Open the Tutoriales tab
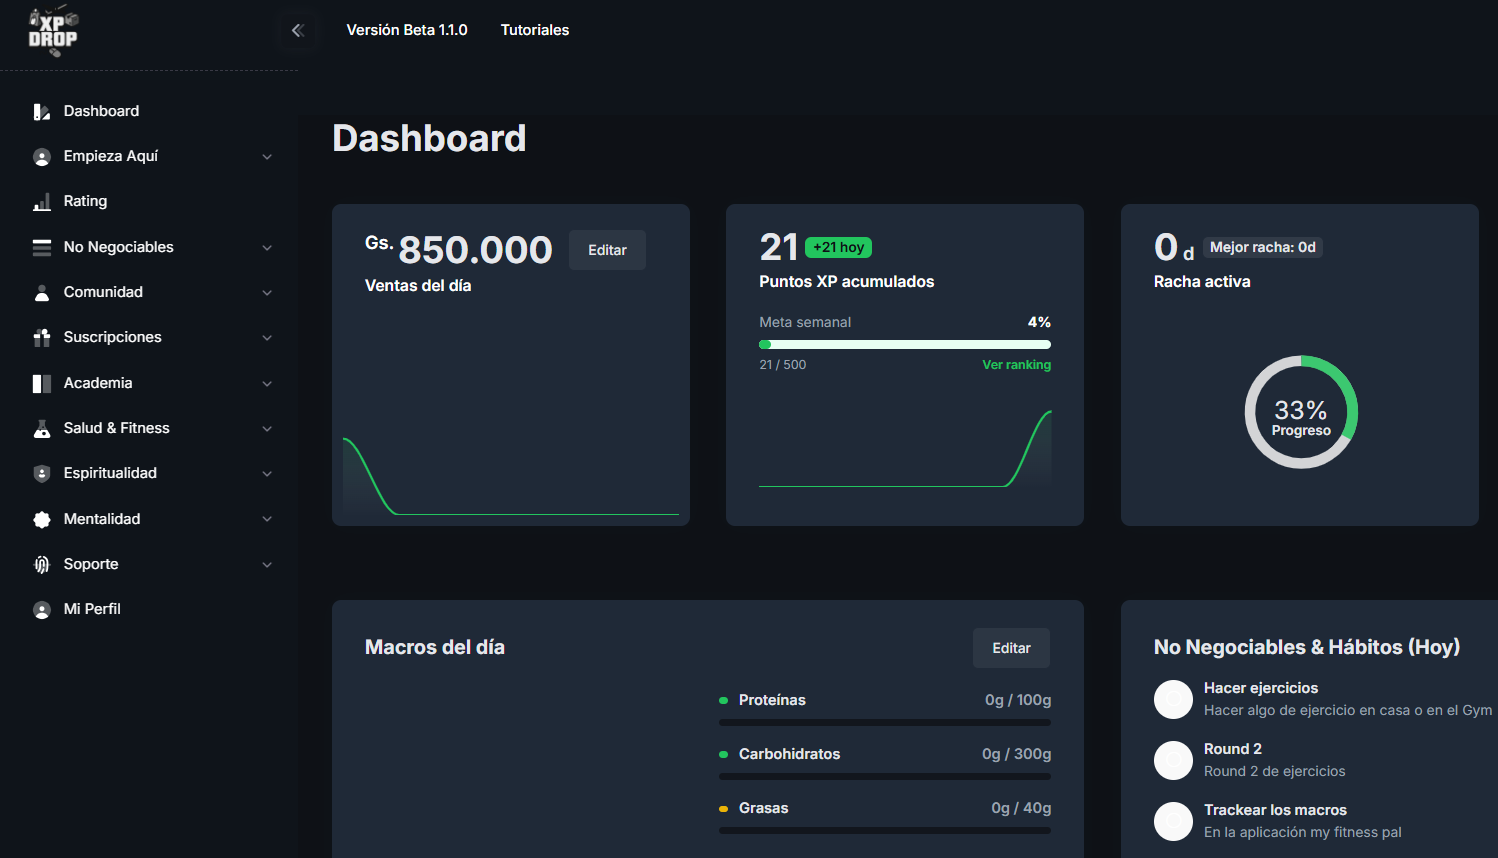Screen dimensions: 1498x858 [x=534, y=30]
